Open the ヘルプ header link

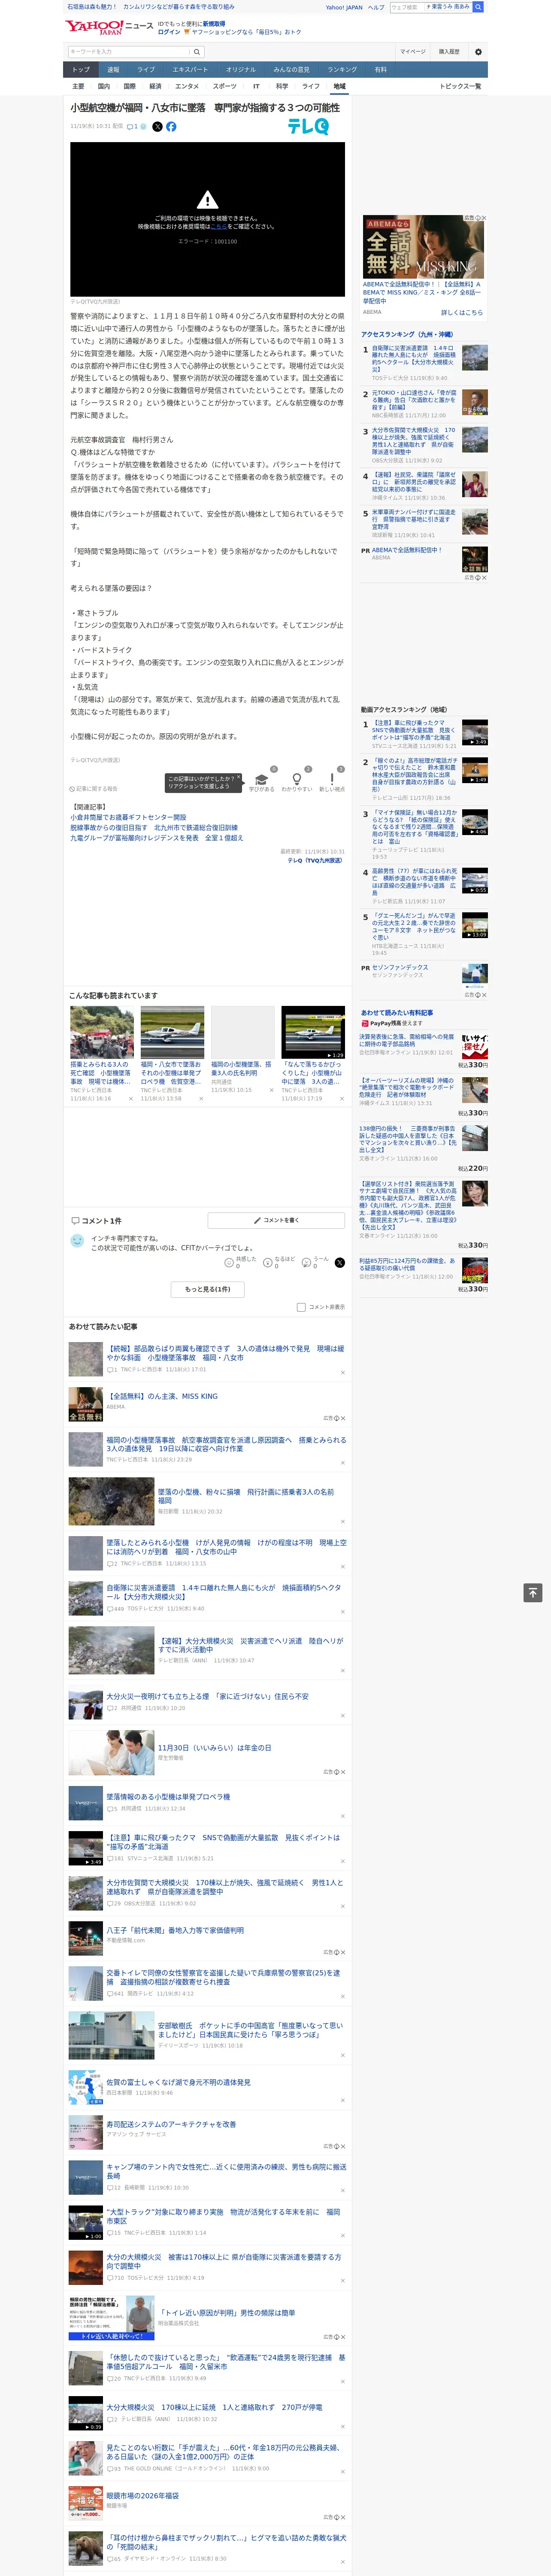[x=376, y=7]
